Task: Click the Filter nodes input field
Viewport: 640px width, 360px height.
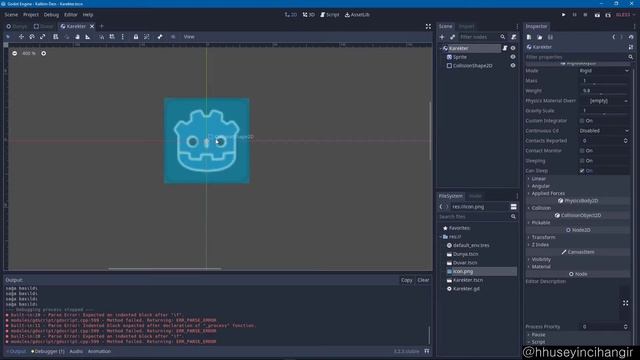Action: point(482,37)
